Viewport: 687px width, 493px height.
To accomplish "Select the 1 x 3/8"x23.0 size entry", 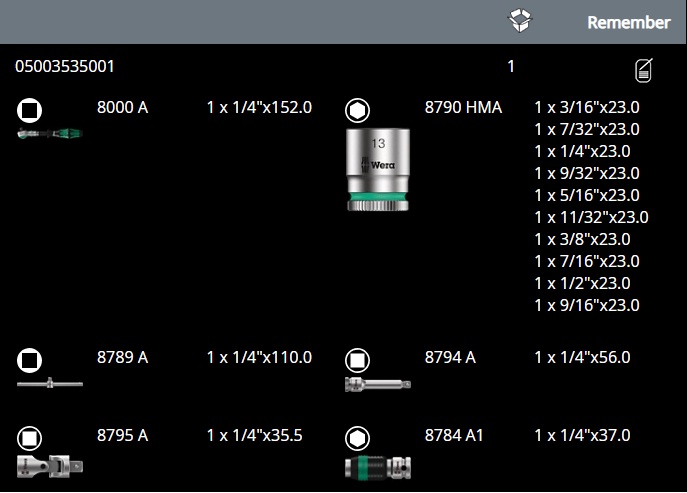I will pyautogui.click(x=581, y=239).
